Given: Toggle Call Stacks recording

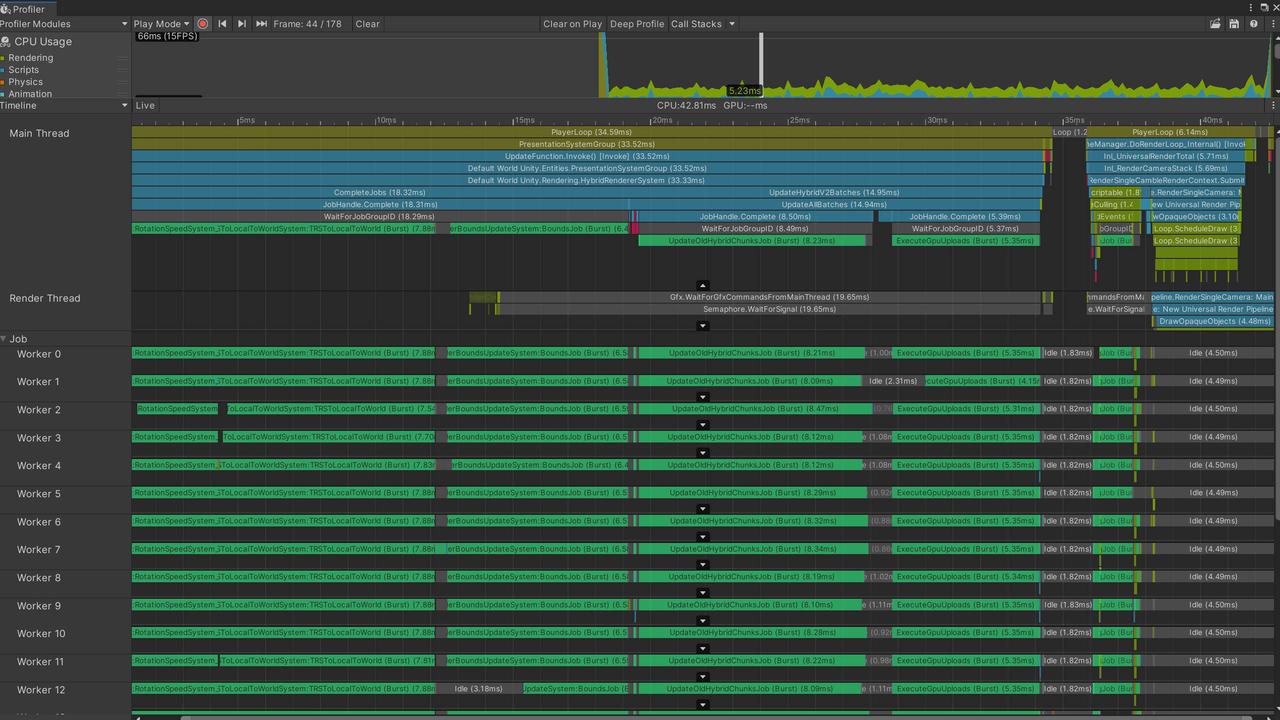Looking at the screenshot, I should point(696,24).
